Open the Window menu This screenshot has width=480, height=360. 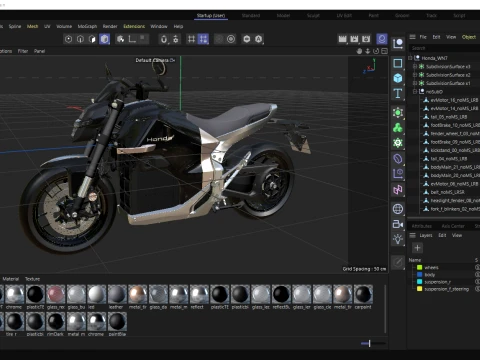point(159,26)
